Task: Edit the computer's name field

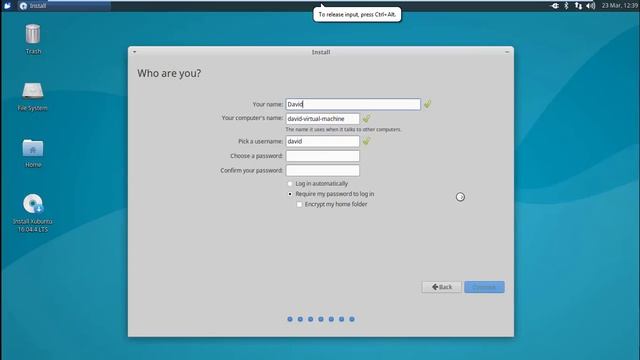Action: click(x=322, y=119)
